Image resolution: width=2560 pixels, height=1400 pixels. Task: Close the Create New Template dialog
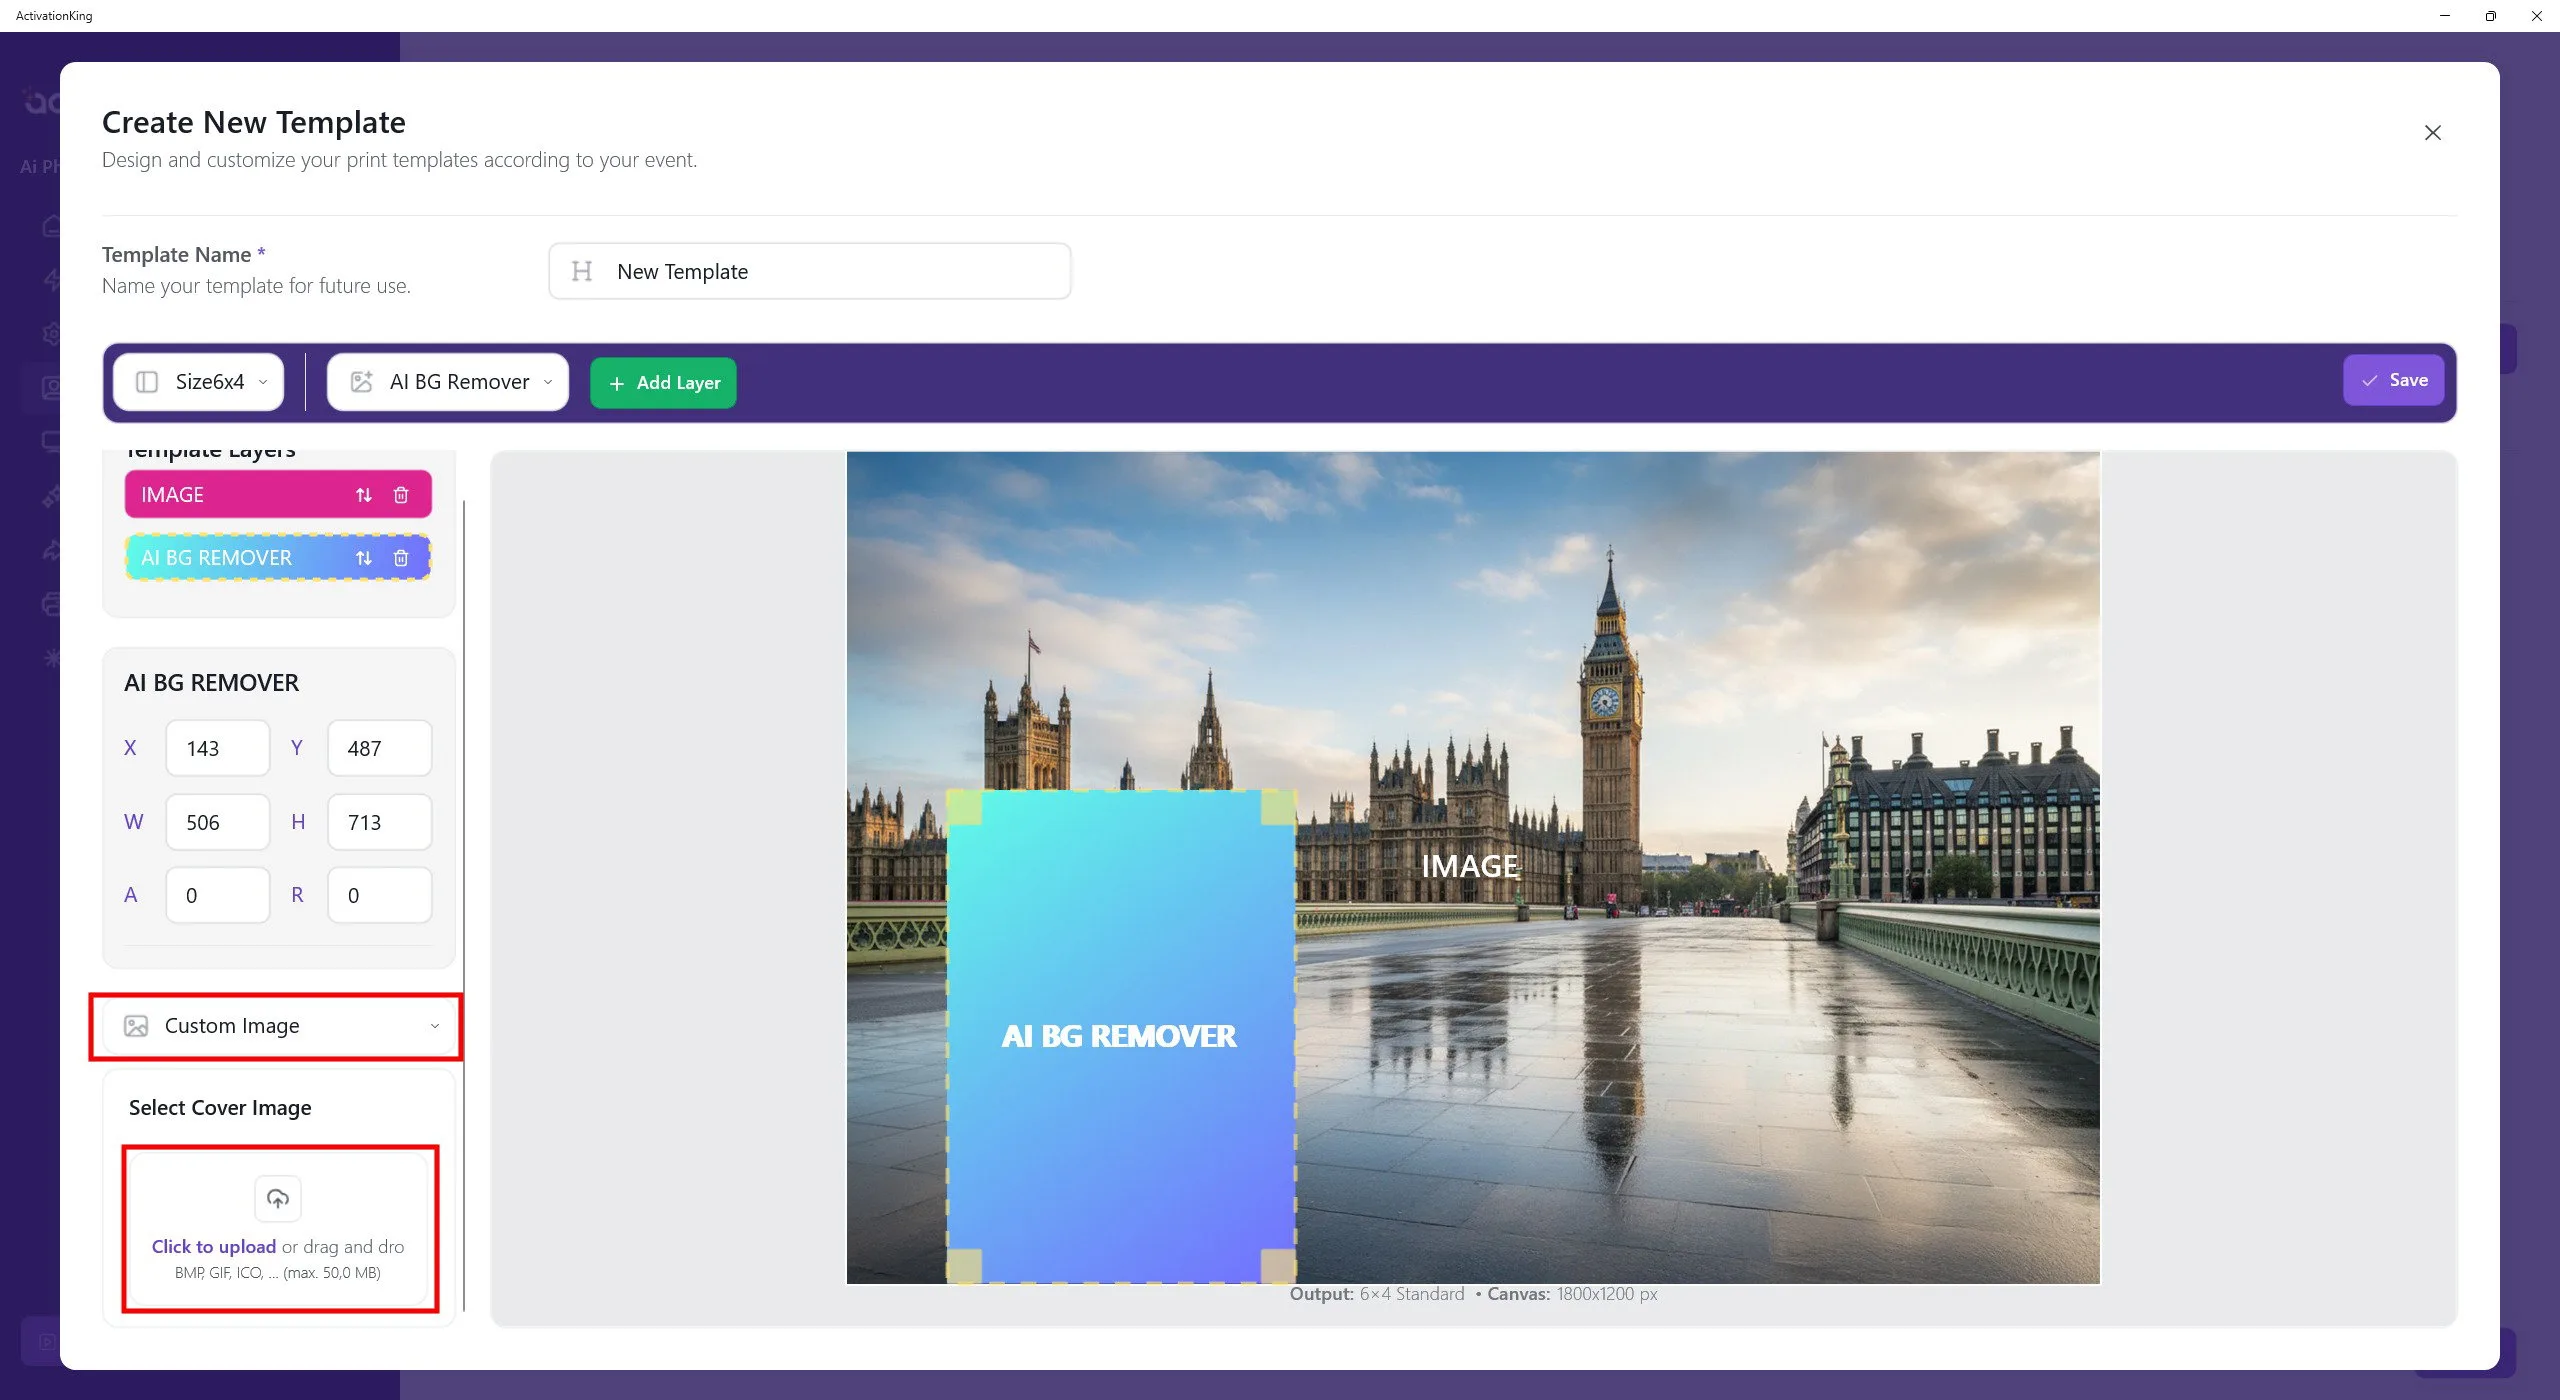[x=2432, y=133]
